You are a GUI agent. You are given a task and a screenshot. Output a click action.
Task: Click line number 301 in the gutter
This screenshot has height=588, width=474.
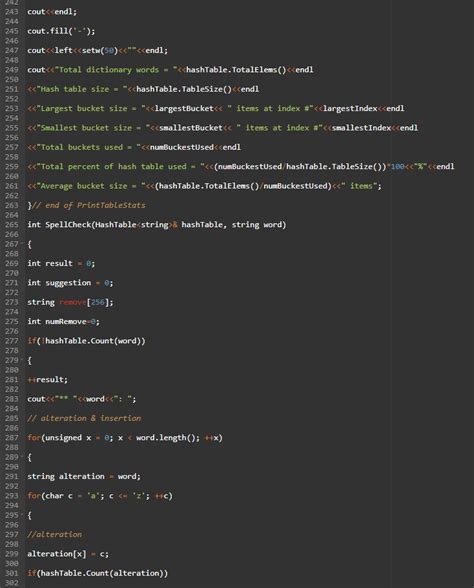12,573
